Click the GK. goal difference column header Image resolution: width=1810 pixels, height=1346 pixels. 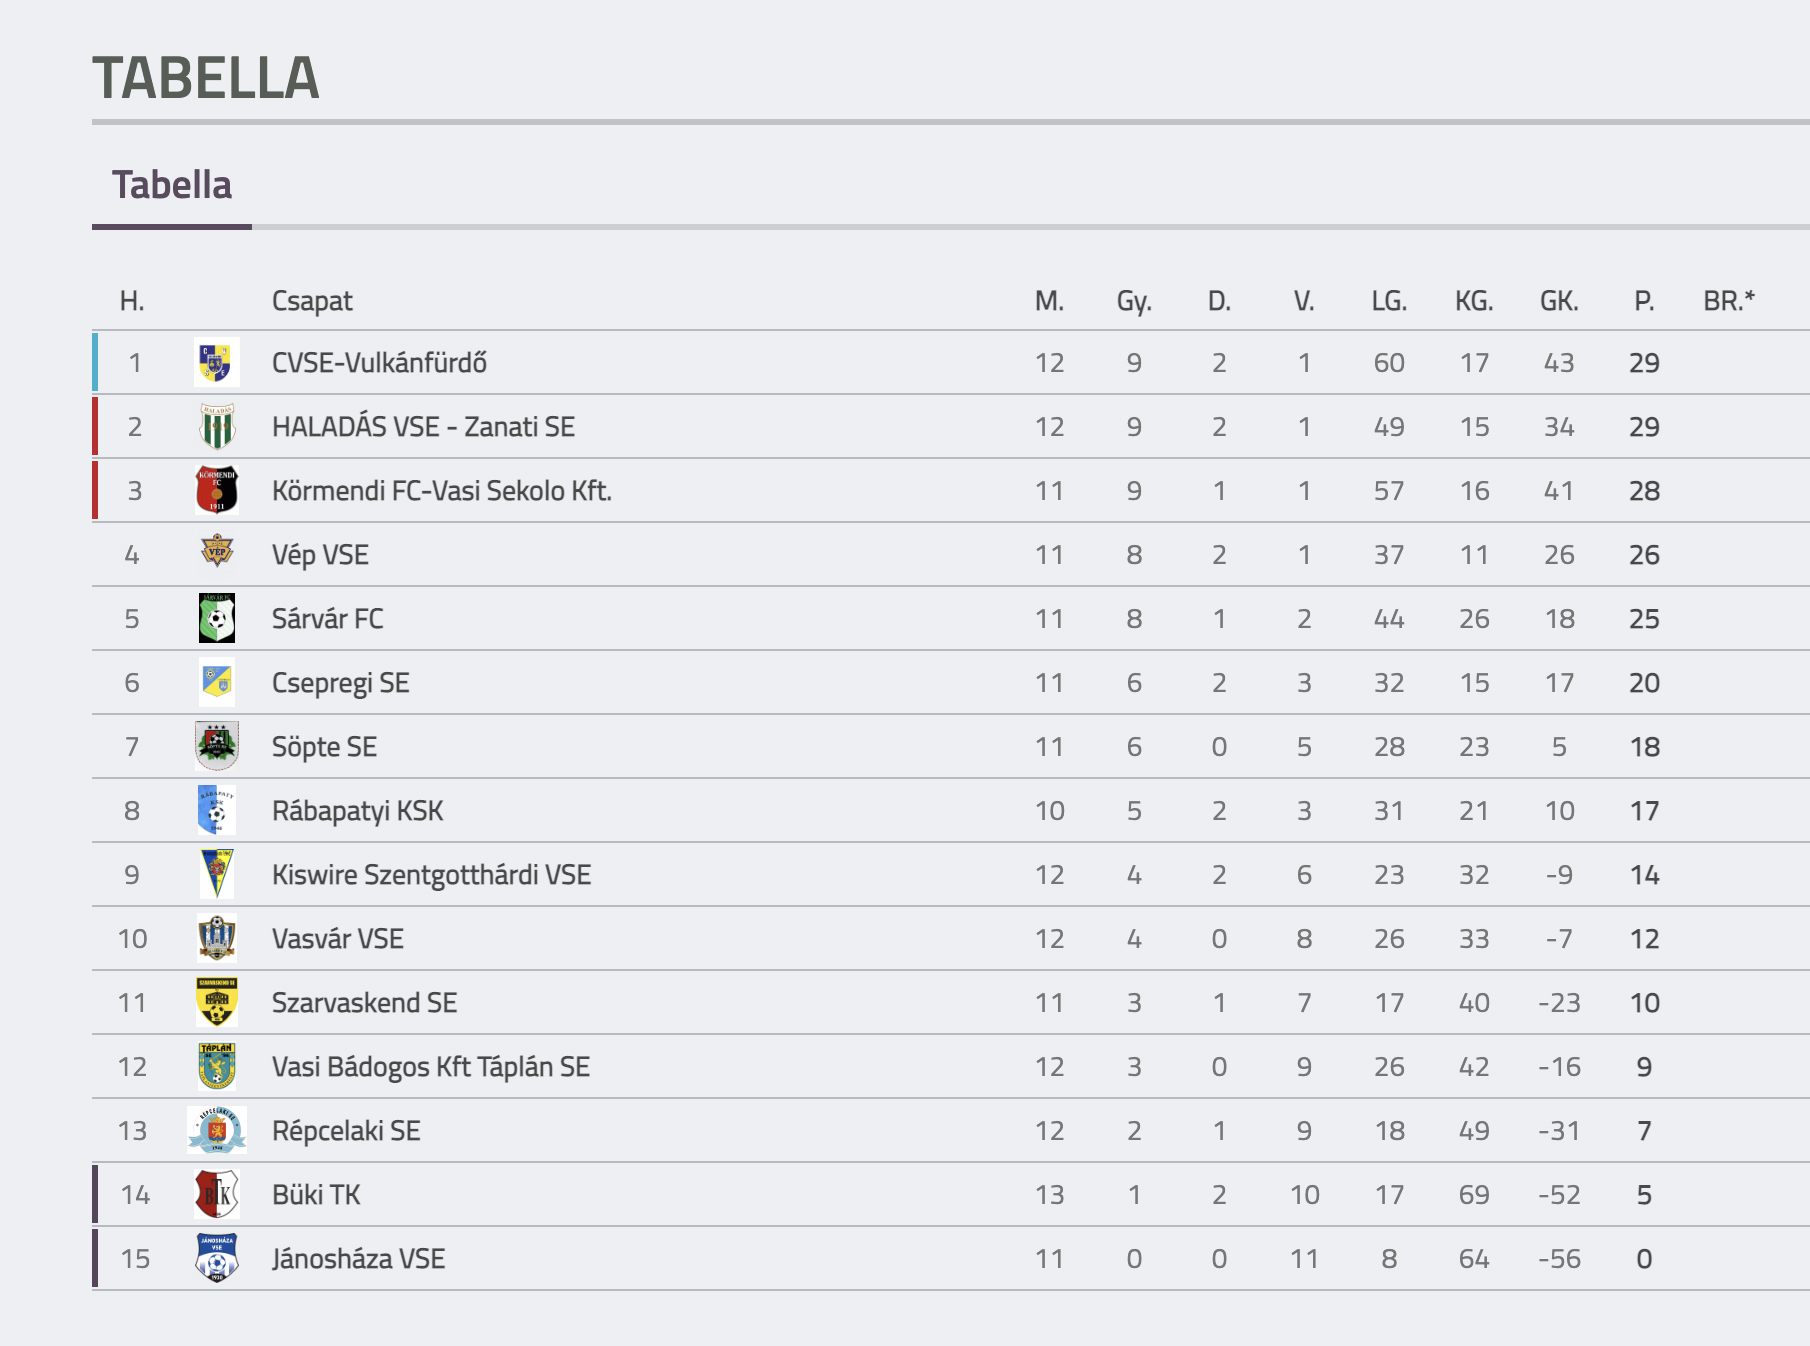click(x=1559, y=301)
